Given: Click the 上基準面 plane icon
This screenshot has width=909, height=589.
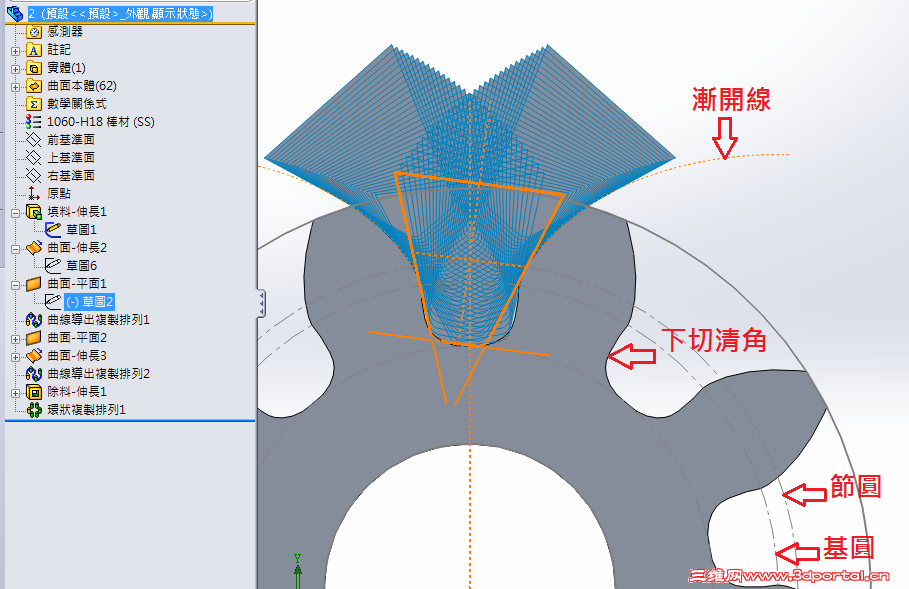Looking at the screenshot, I should (34, 158).
